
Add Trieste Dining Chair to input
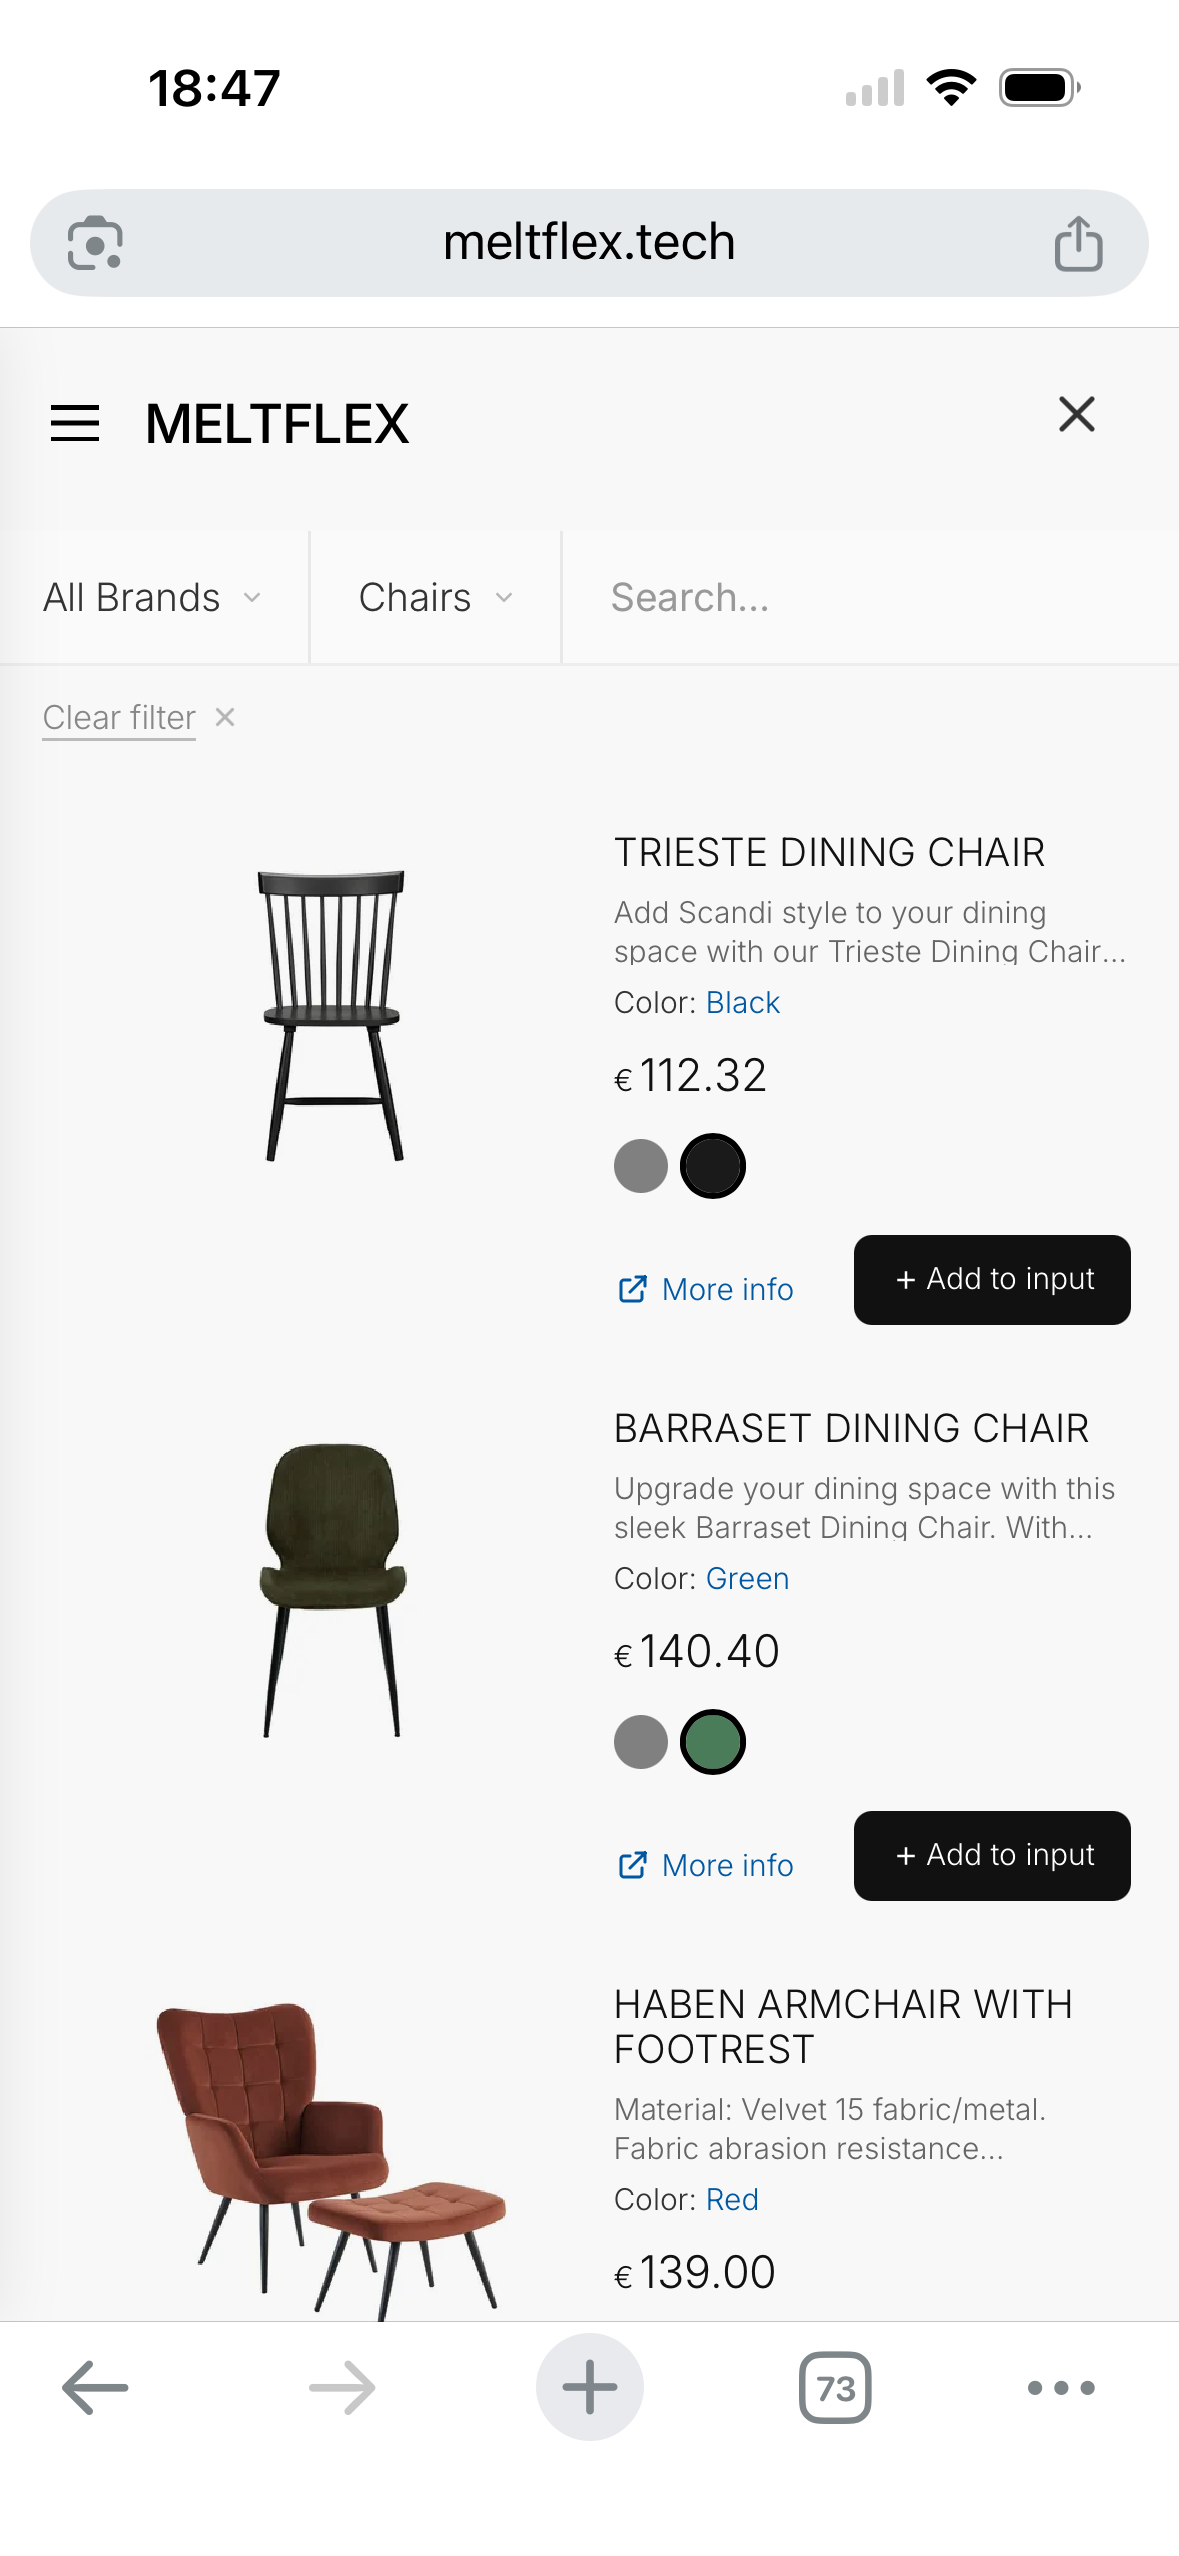coord(992,1280)
